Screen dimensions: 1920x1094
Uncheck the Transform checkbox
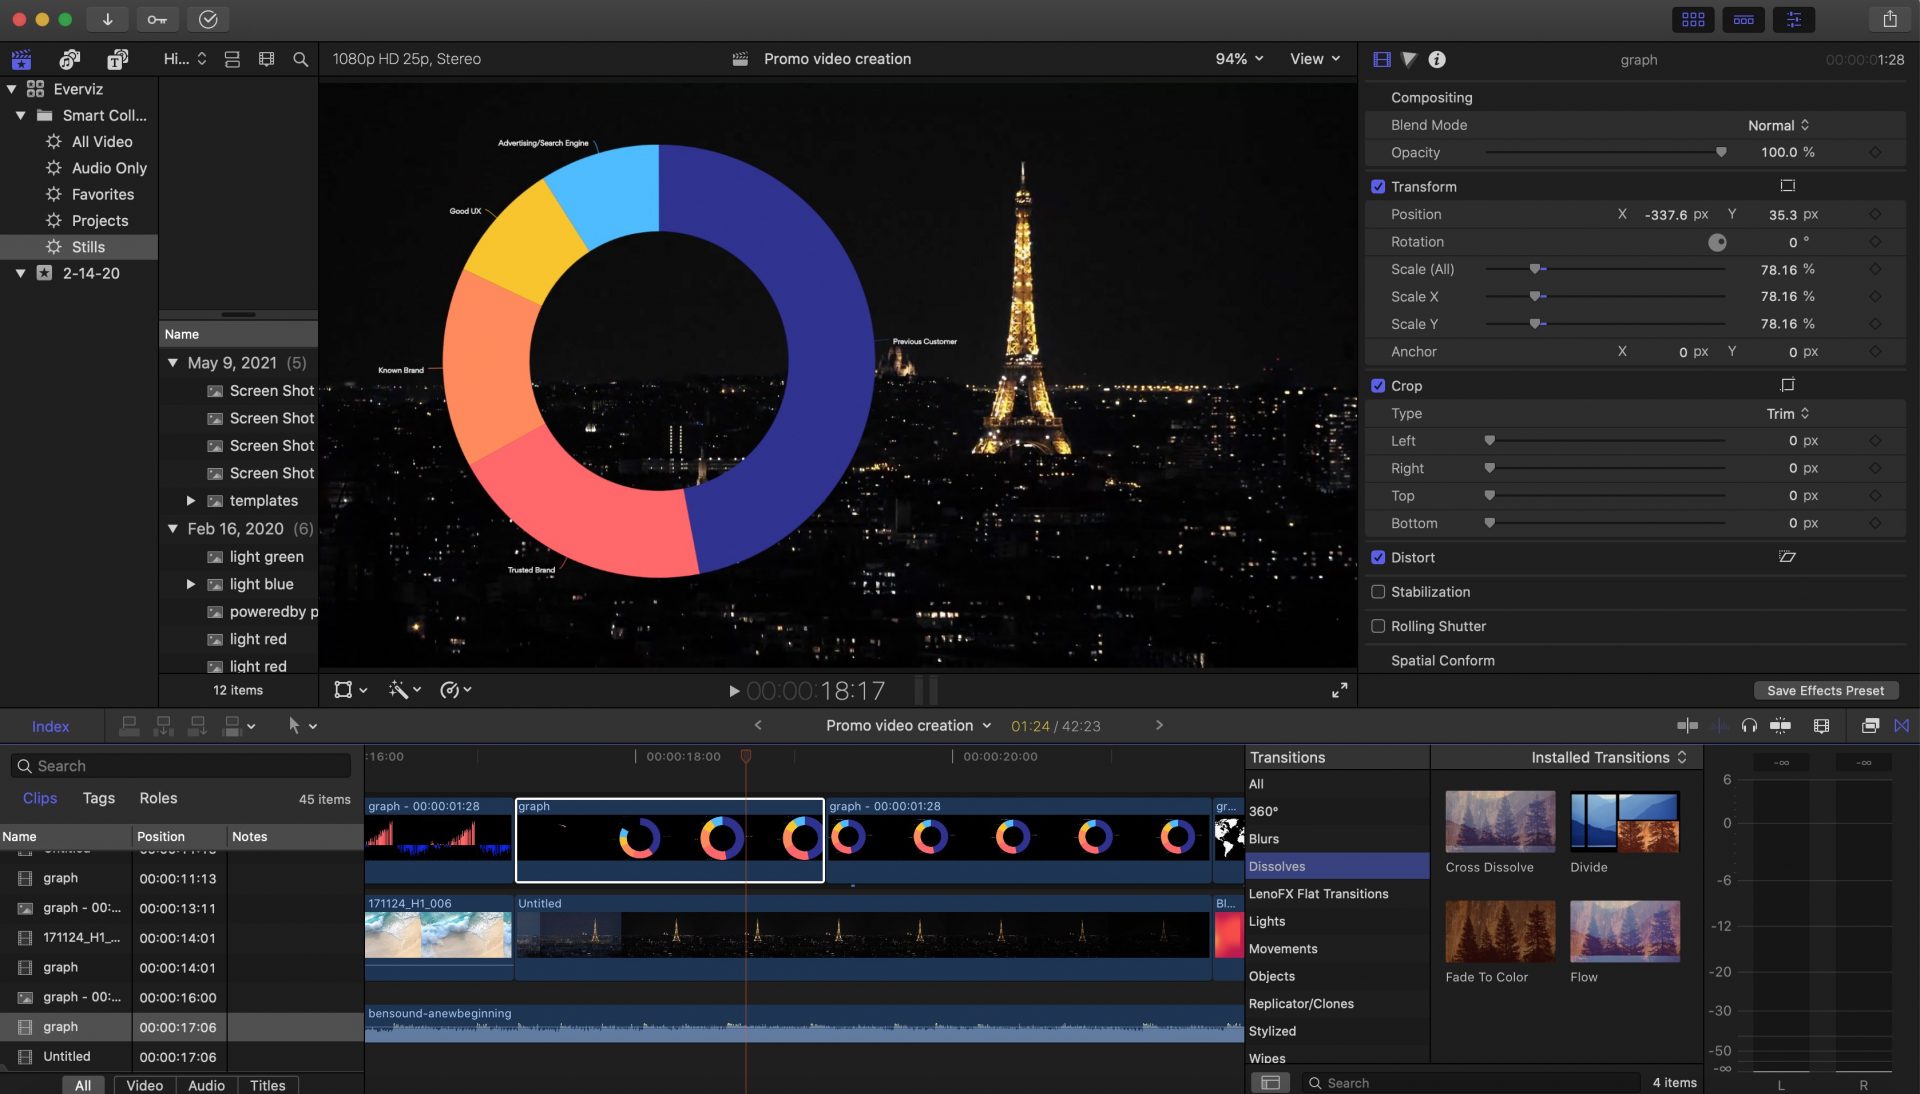pos(1378,187)
